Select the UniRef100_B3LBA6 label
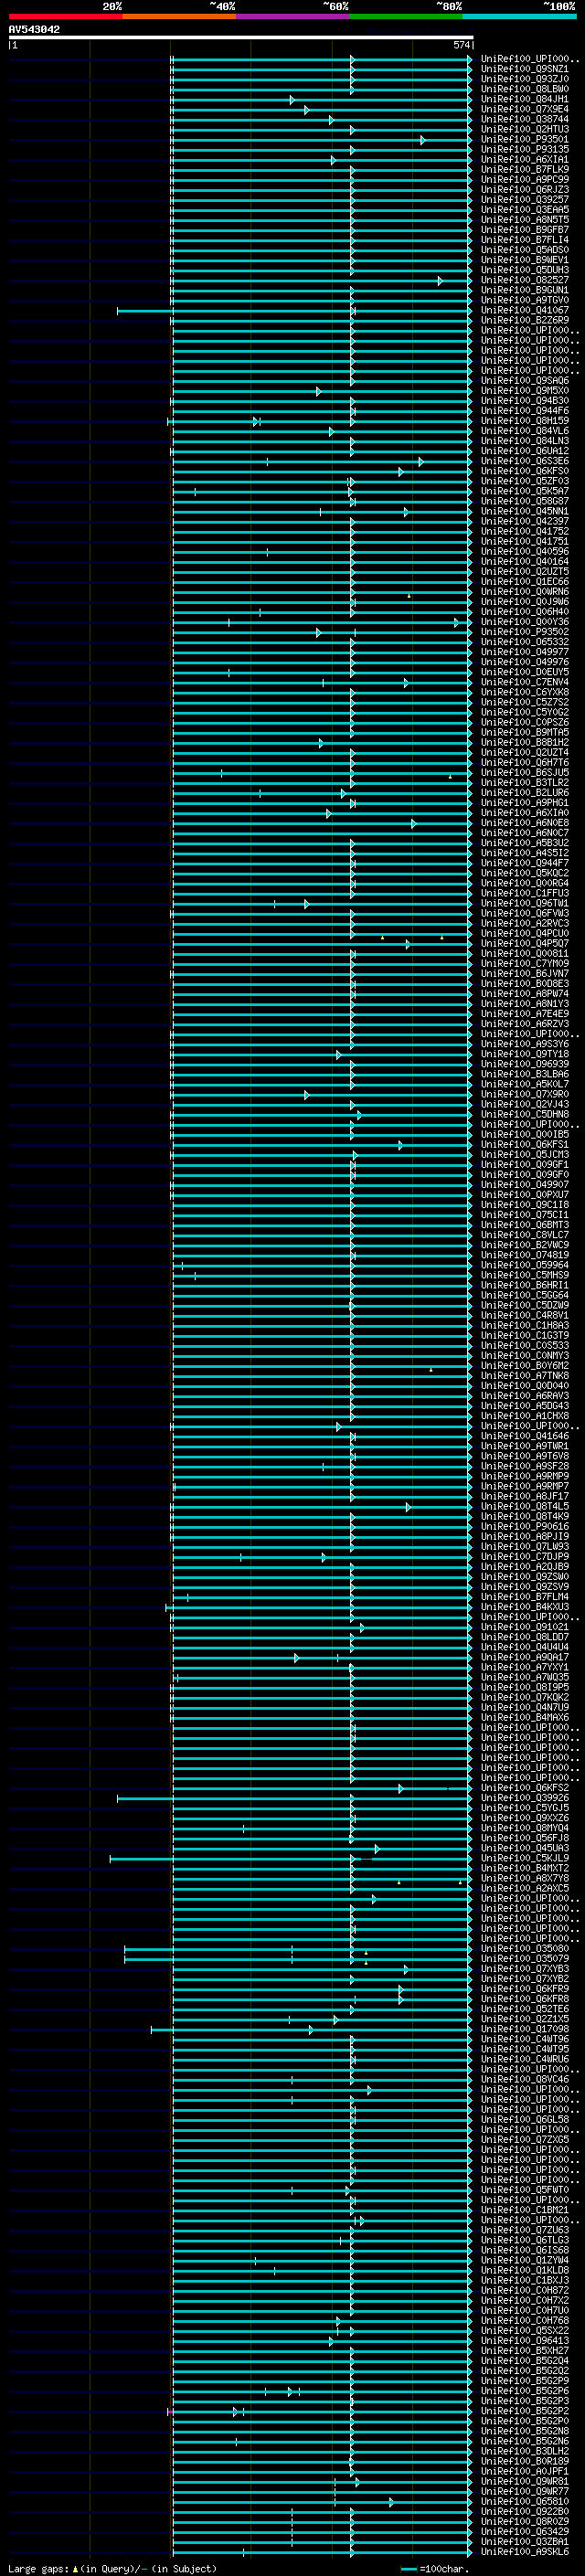Image resolution: width=585 pixels, height=2576 pixels. coord(524,1074)
